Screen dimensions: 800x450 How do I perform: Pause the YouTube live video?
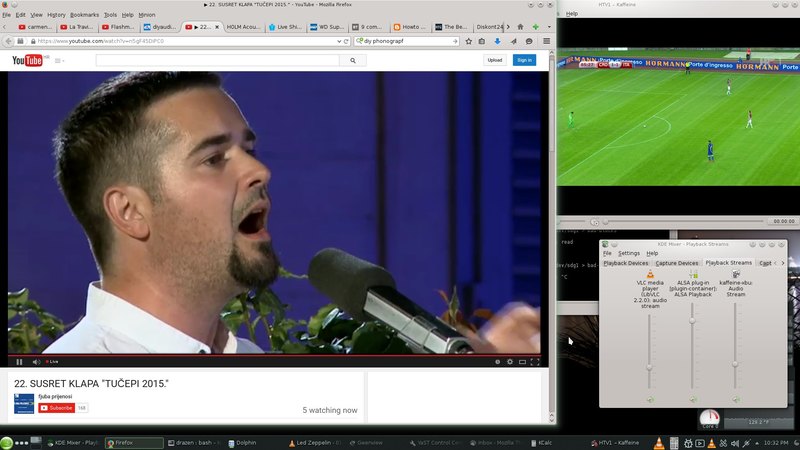pos(19,362)
